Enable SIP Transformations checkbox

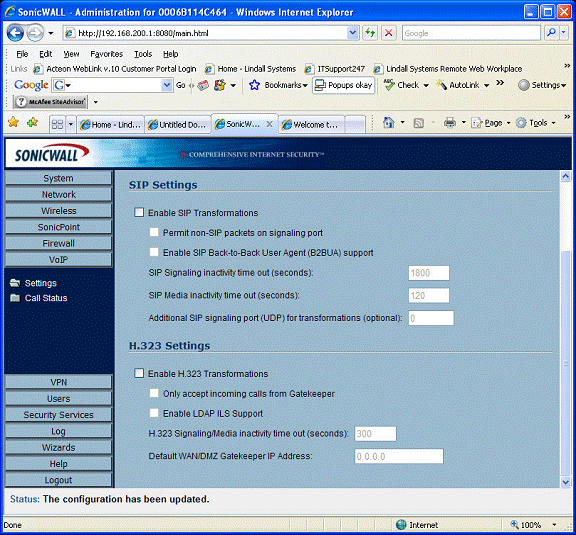(139, 212)
